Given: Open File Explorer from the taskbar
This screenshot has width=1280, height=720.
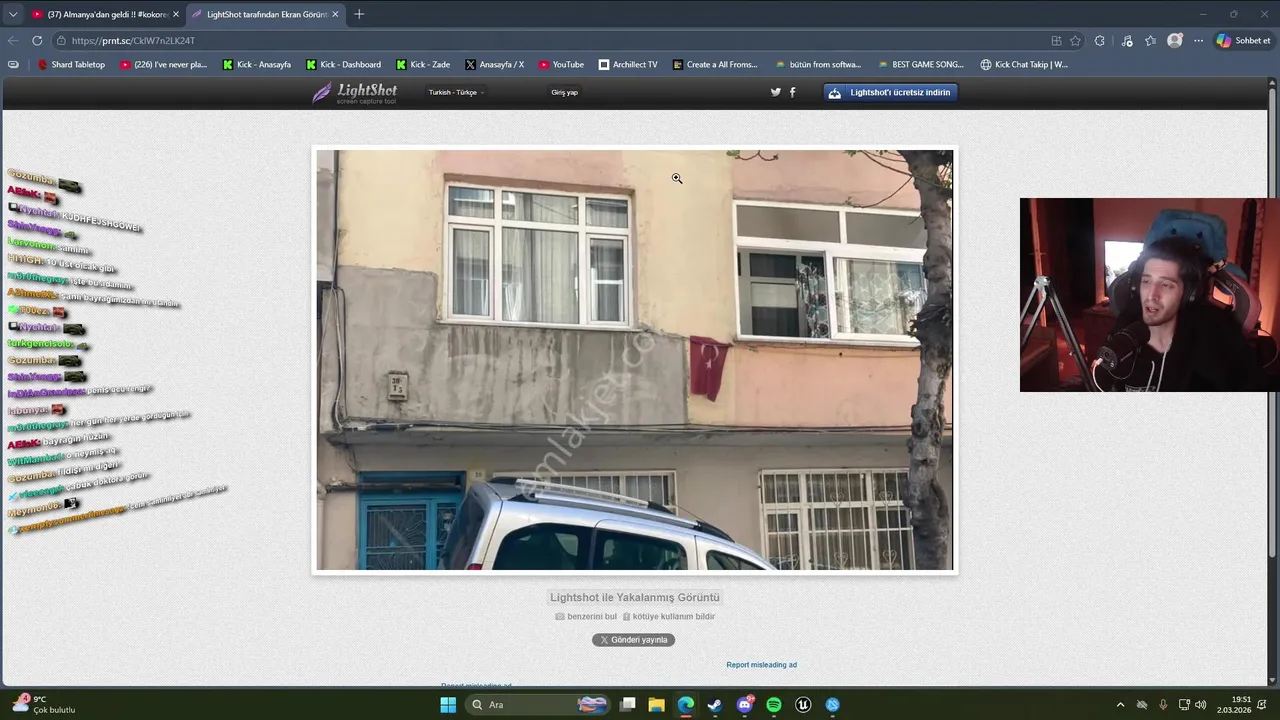Looking at the screenshot, I should pos(657,705).
